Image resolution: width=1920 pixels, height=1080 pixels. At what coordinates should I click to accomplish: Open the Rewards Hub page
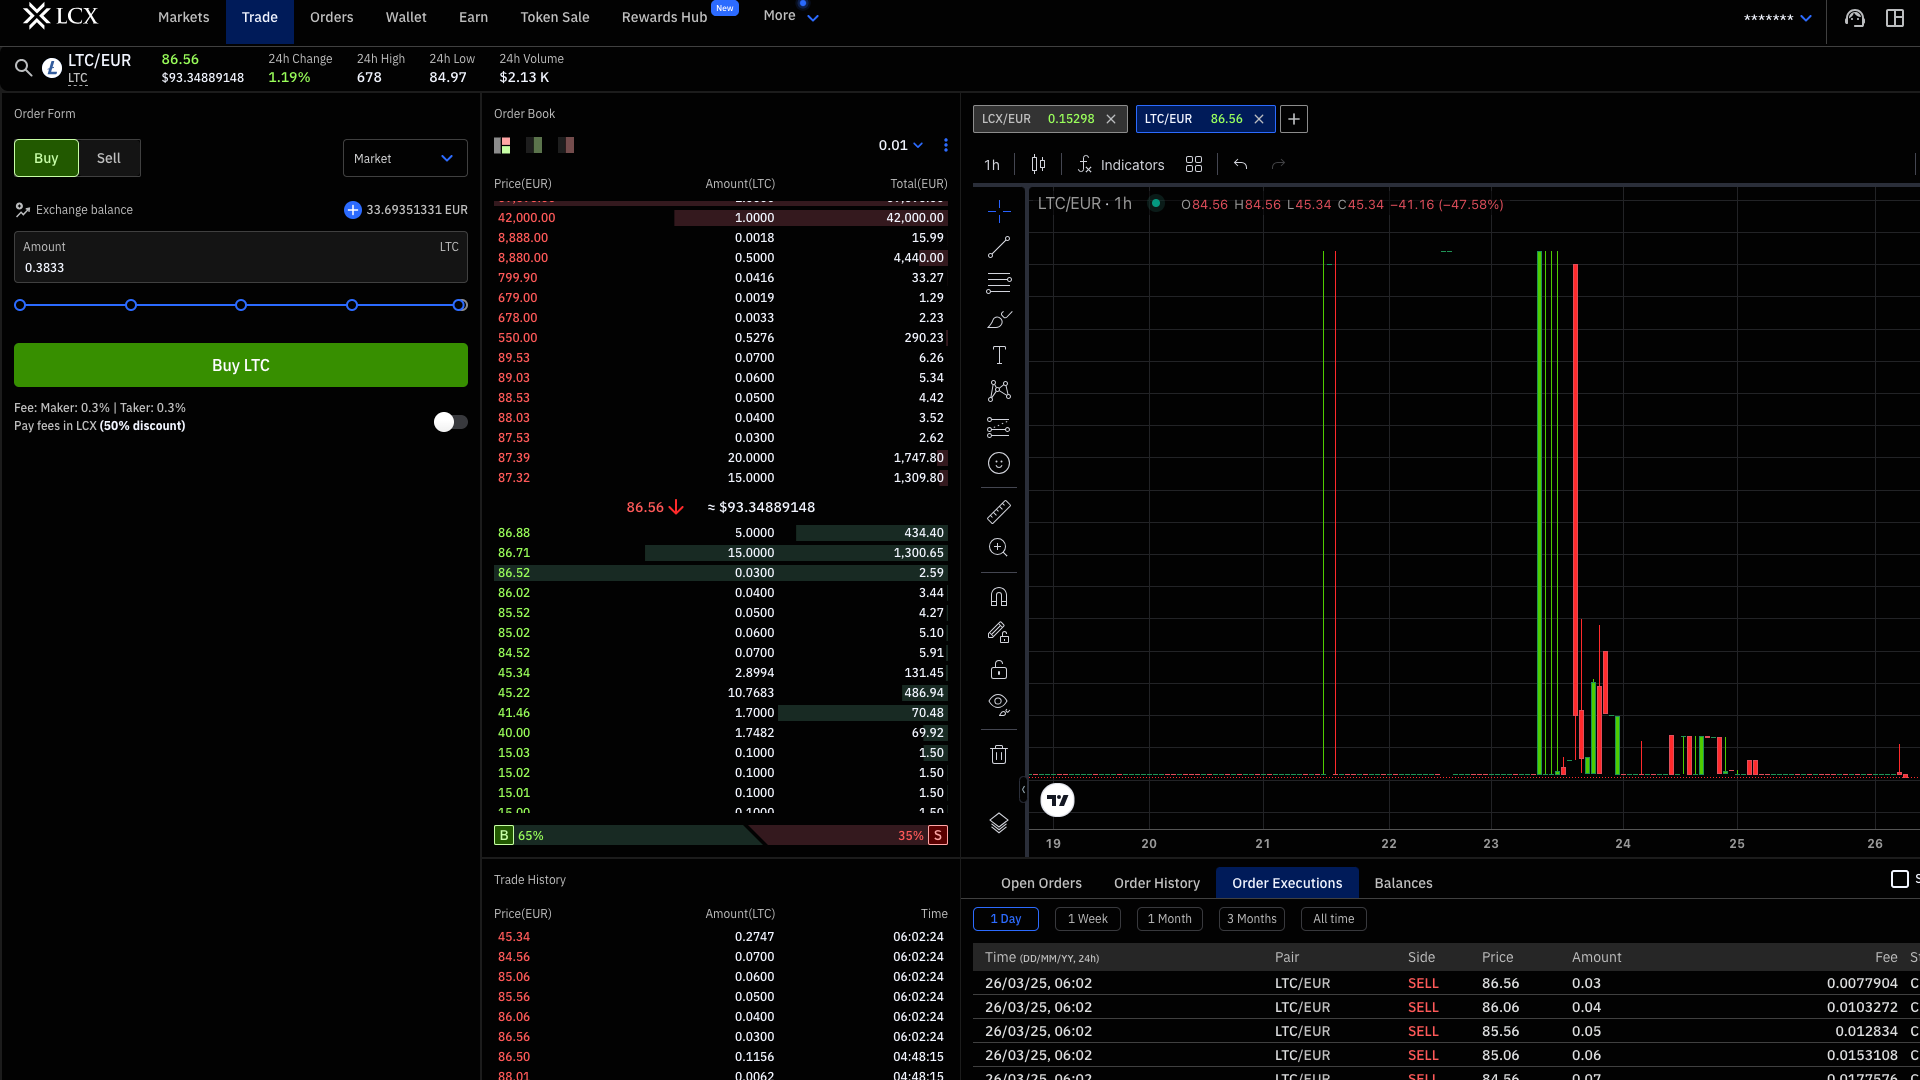pyautogui.click(x=665, y=17)
